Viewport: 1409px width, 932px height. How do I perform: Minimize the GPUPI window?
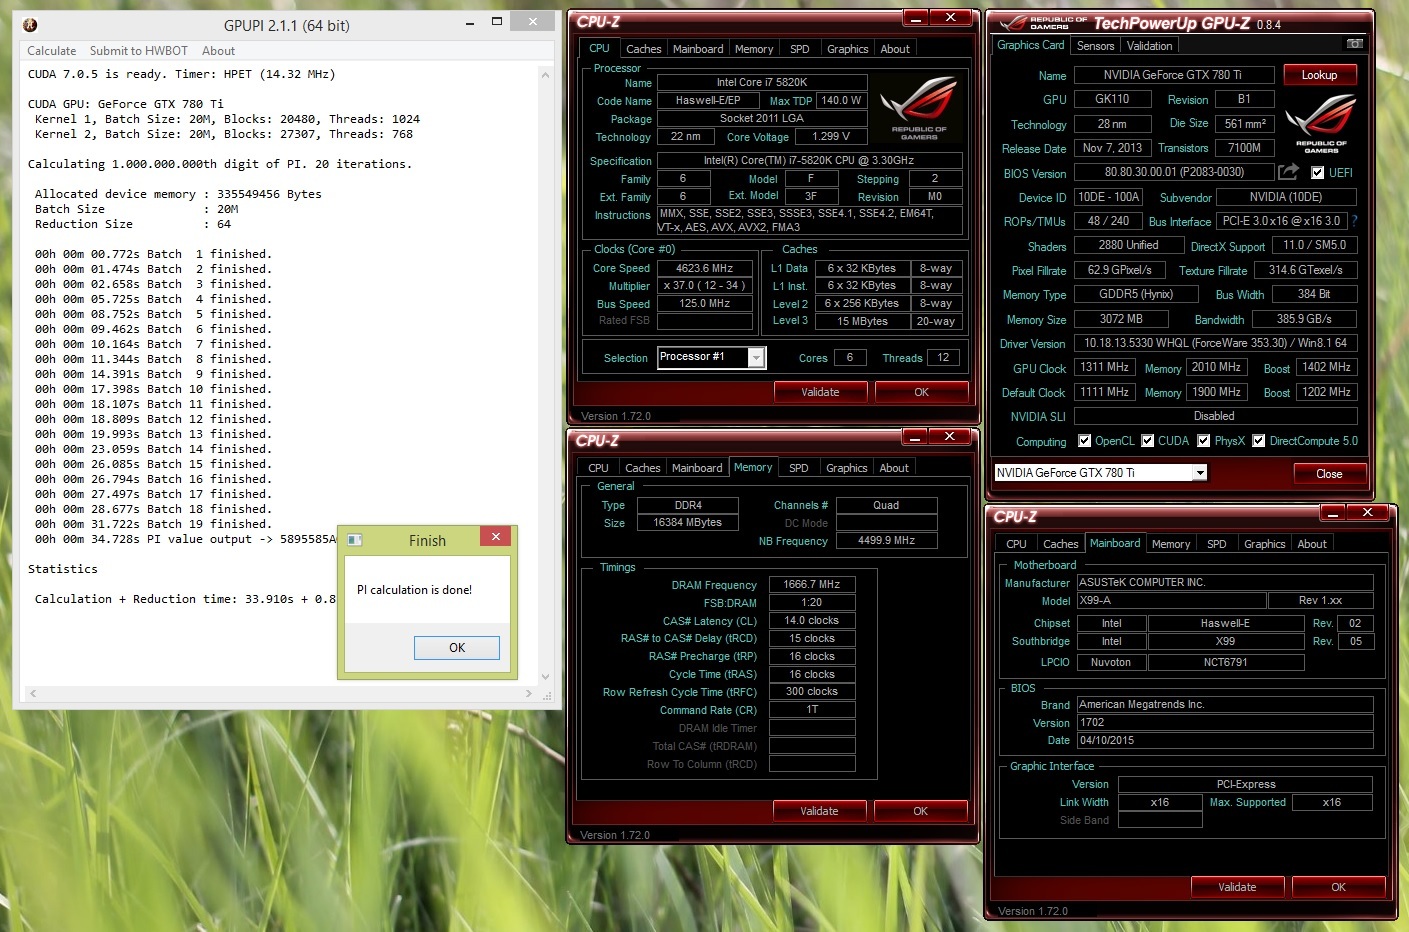coord(470,22)
